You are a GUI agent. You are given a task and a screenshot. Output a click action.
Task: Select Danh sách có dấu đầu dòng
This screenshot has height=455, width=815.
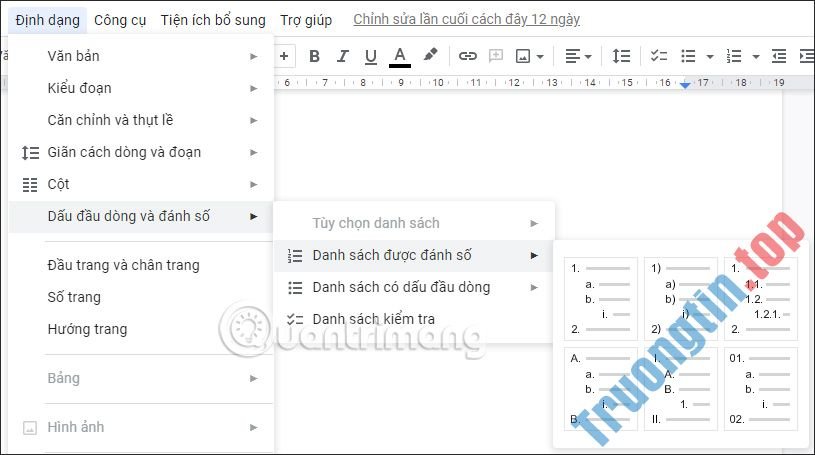[x=414, y=288]
